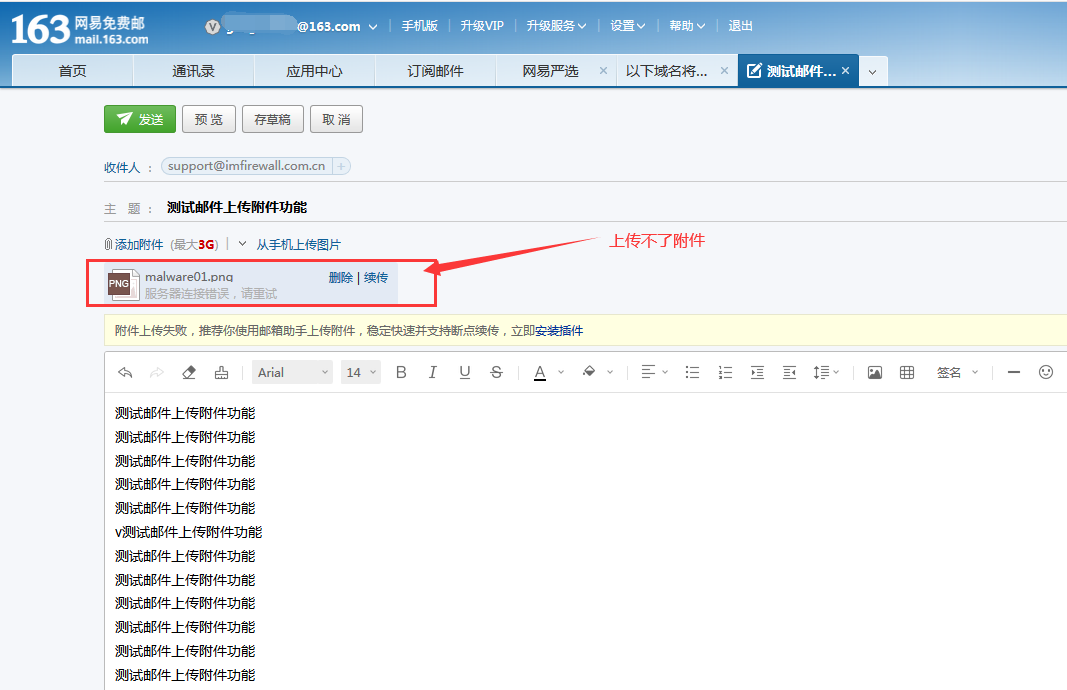Click the eraser clear formatting icon

point(189,372)
